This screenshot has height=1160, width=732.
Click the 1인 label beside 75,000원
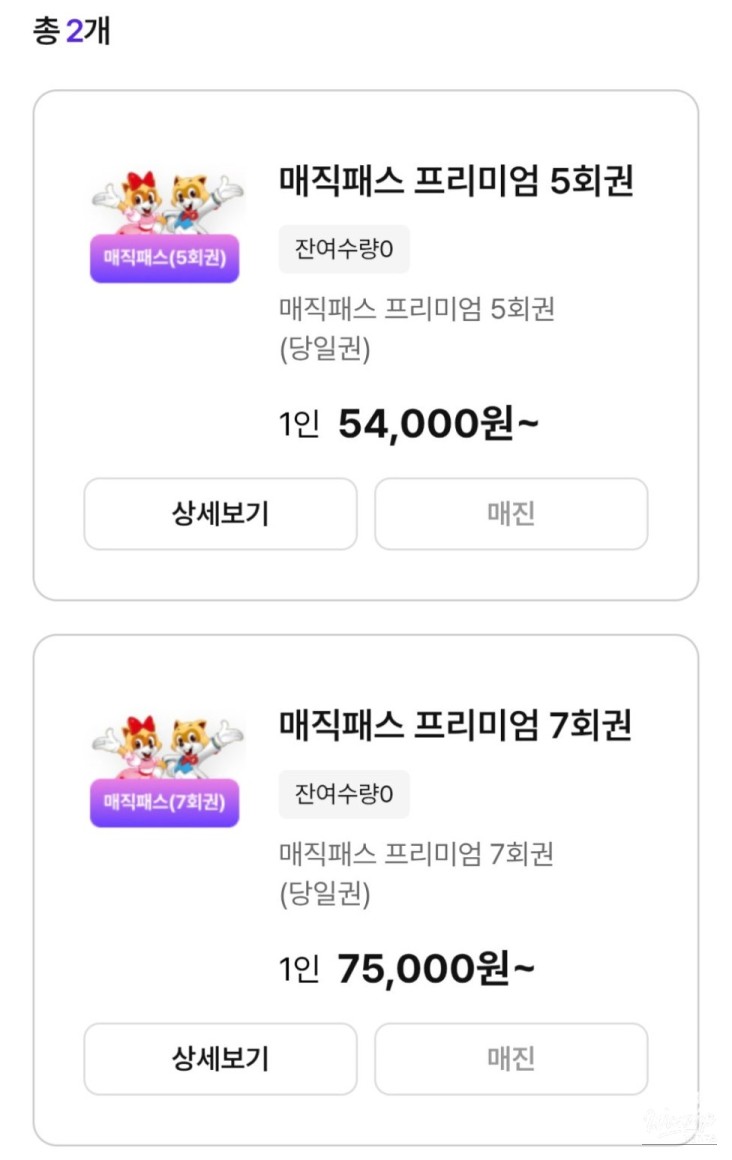(299, 970)
